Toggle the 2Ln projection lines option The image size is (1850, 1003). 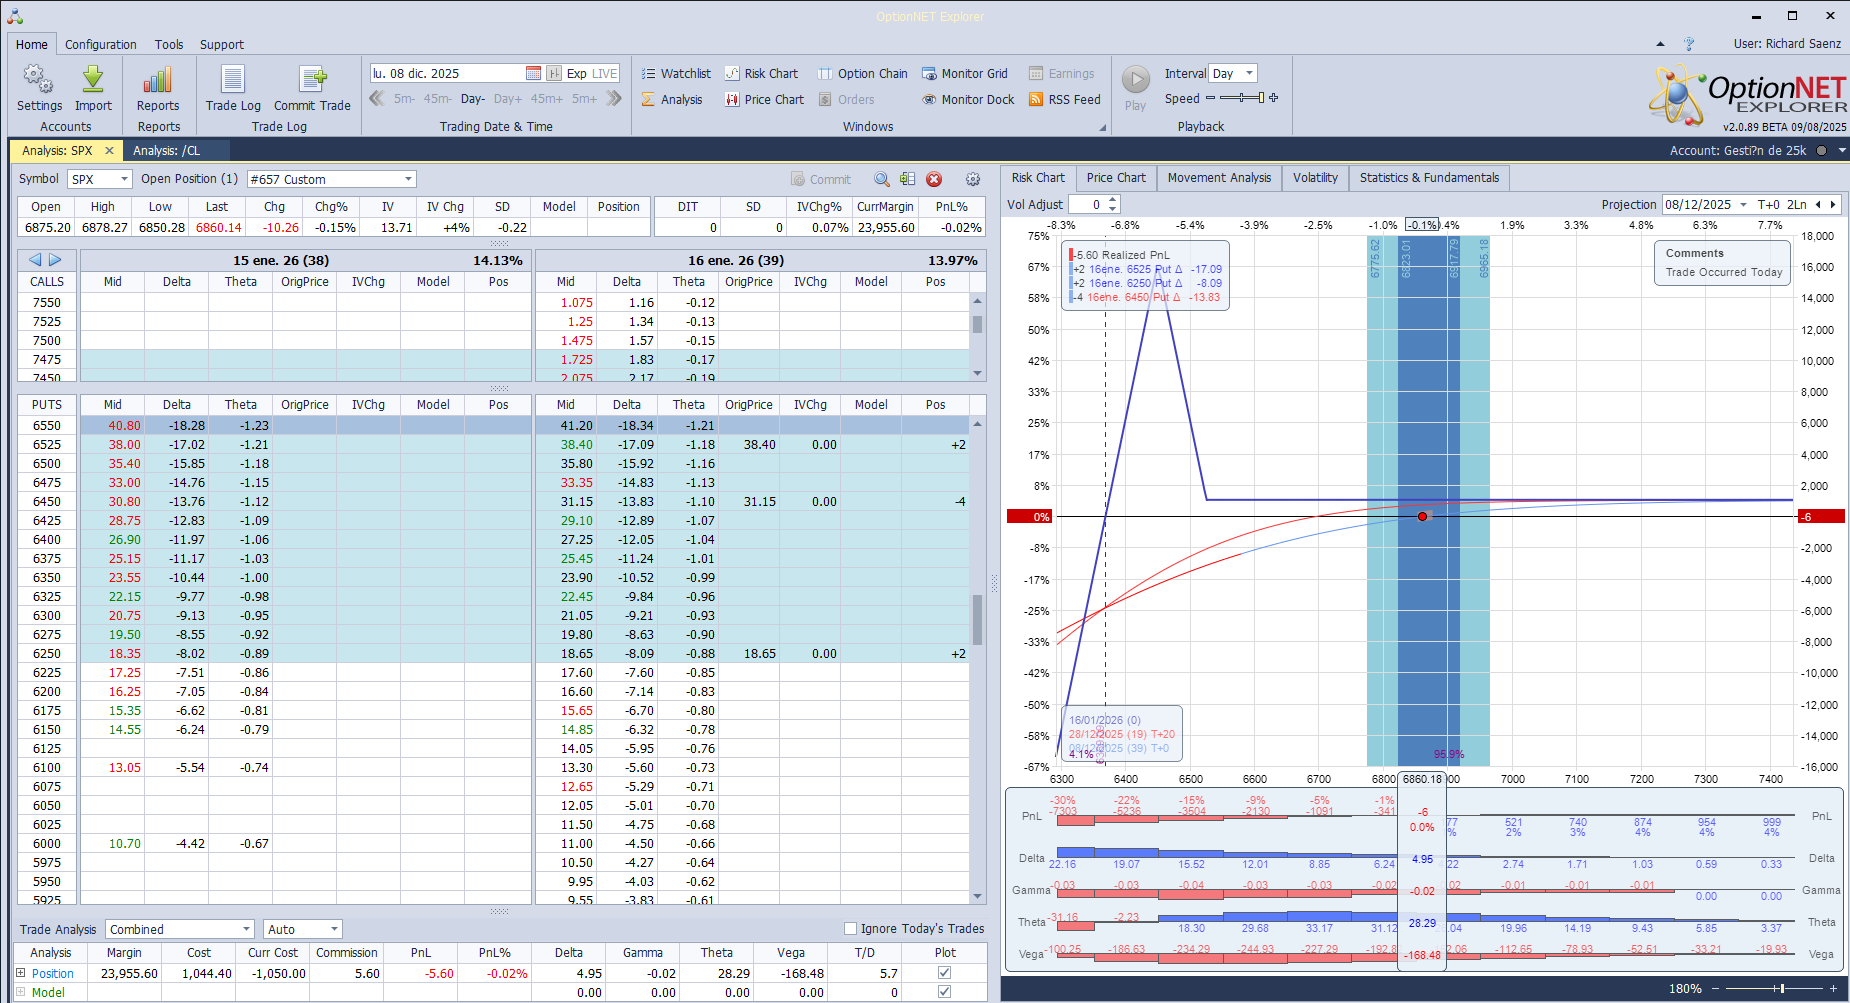(x=1797, y=204)
